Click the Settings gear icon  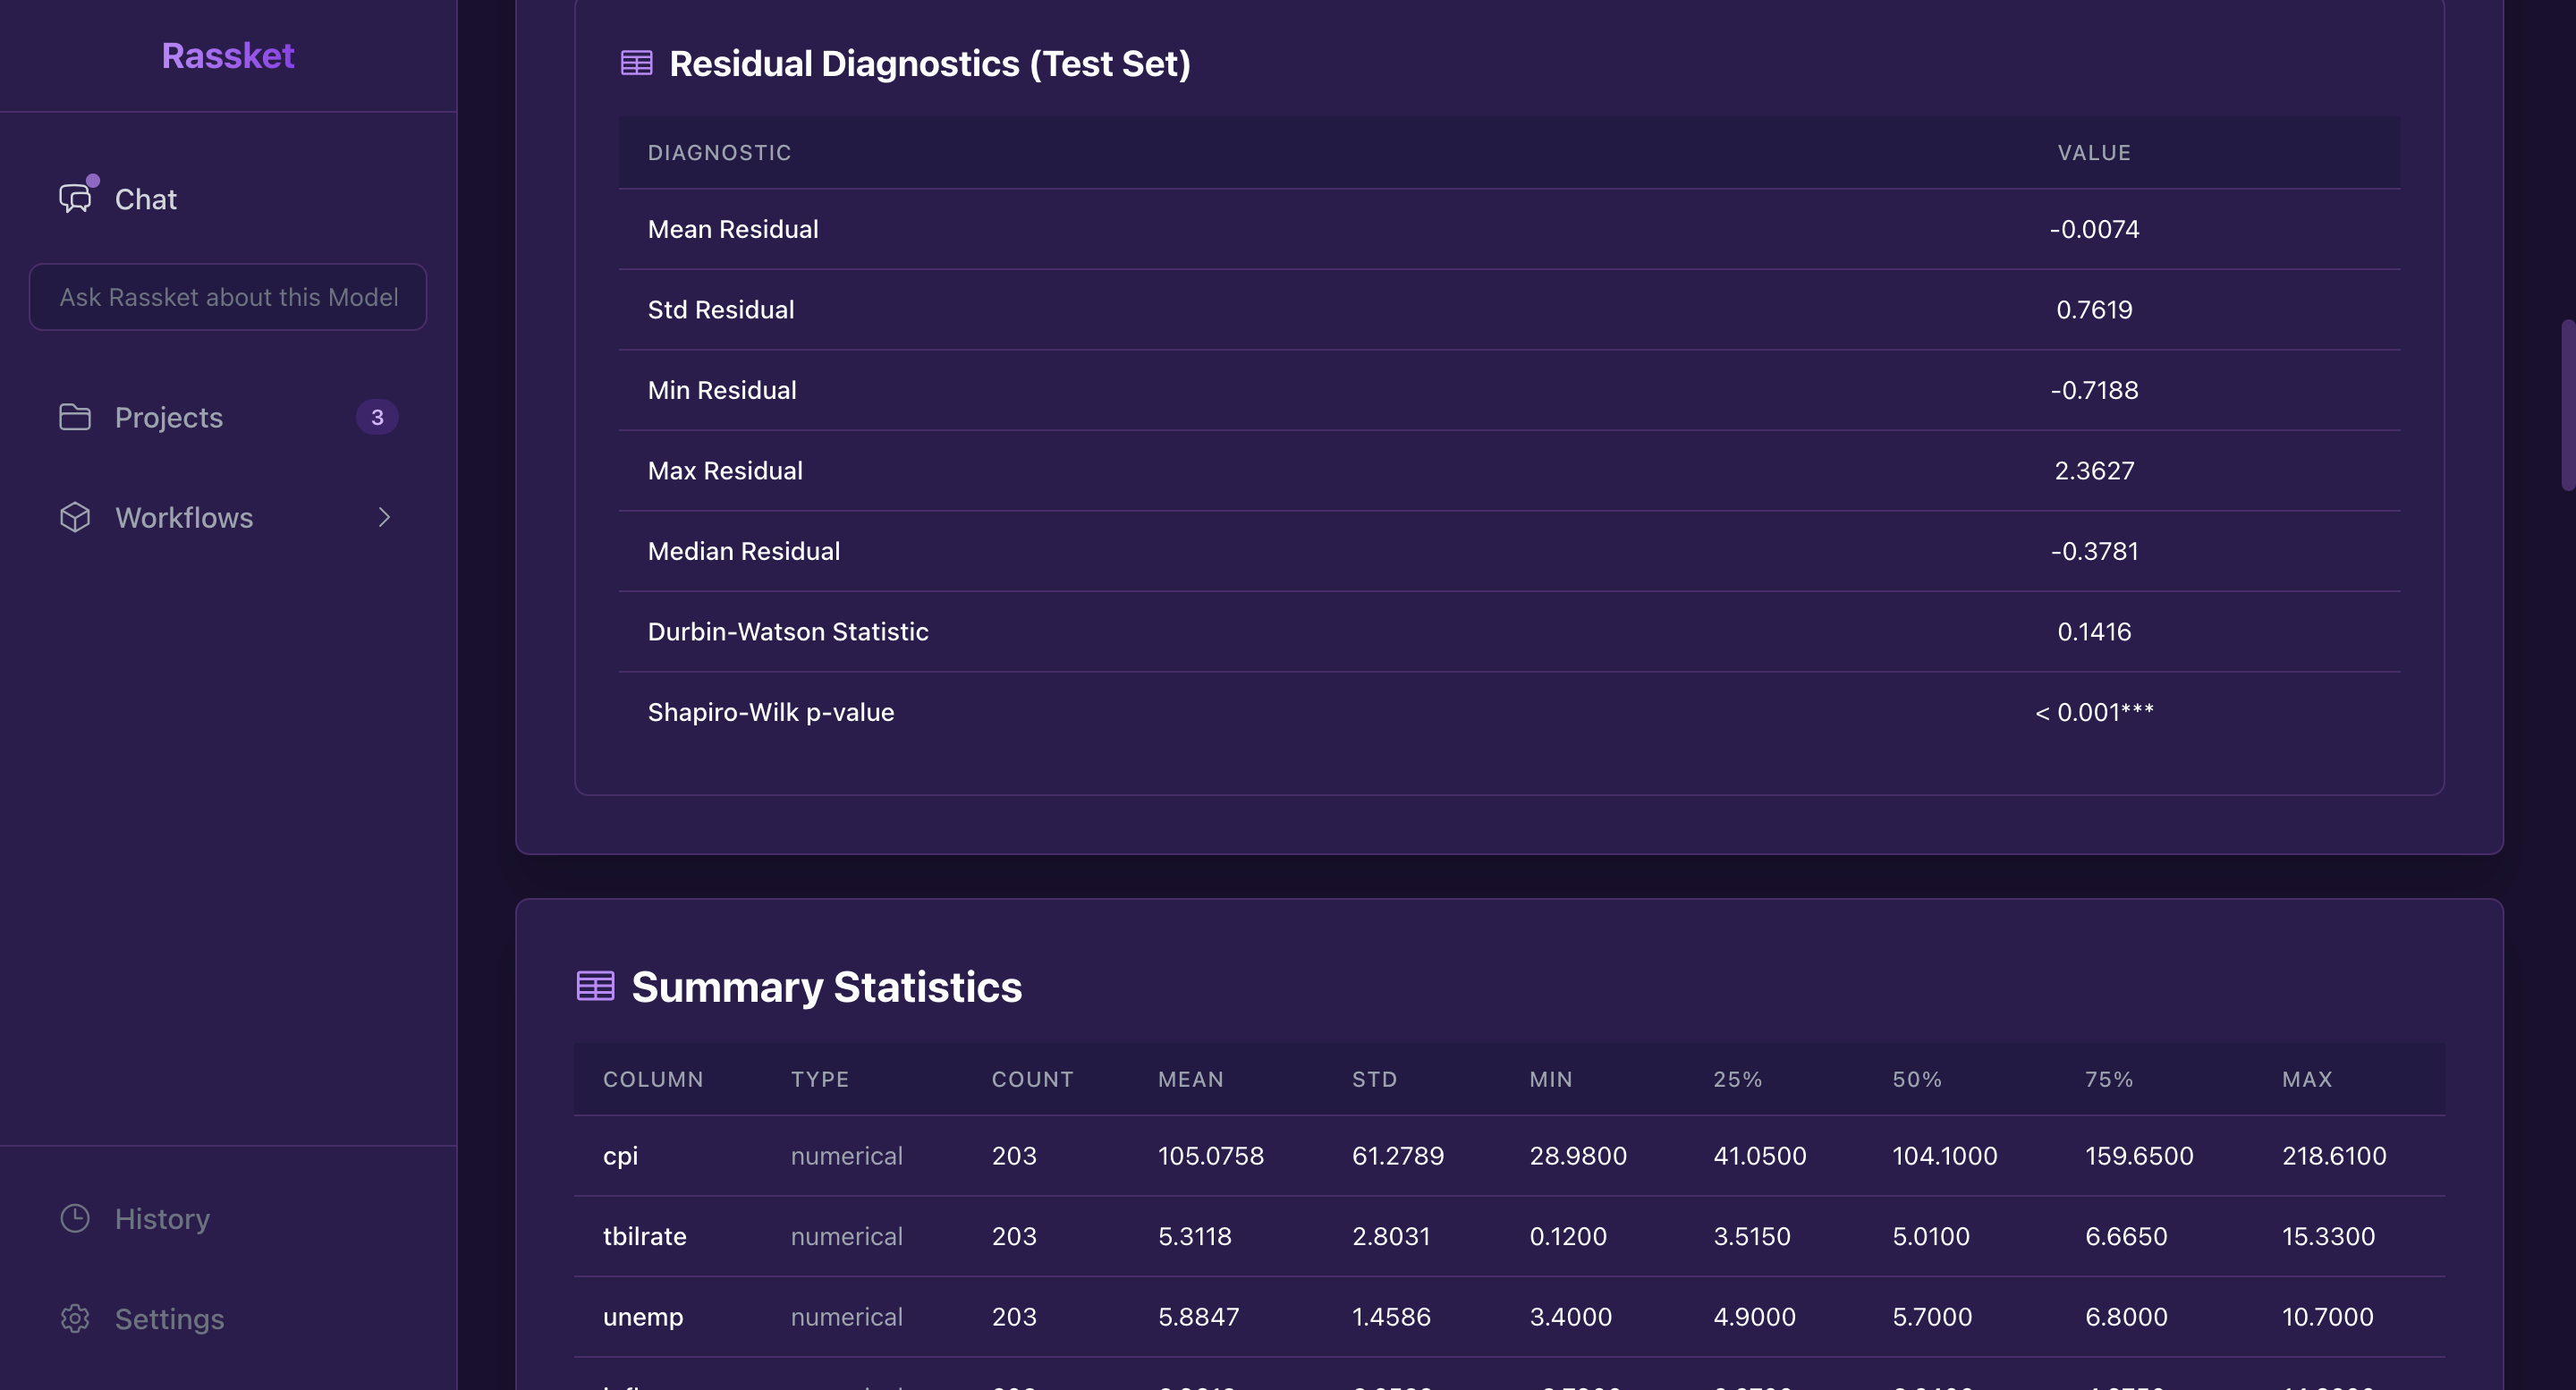(75, 1318)
